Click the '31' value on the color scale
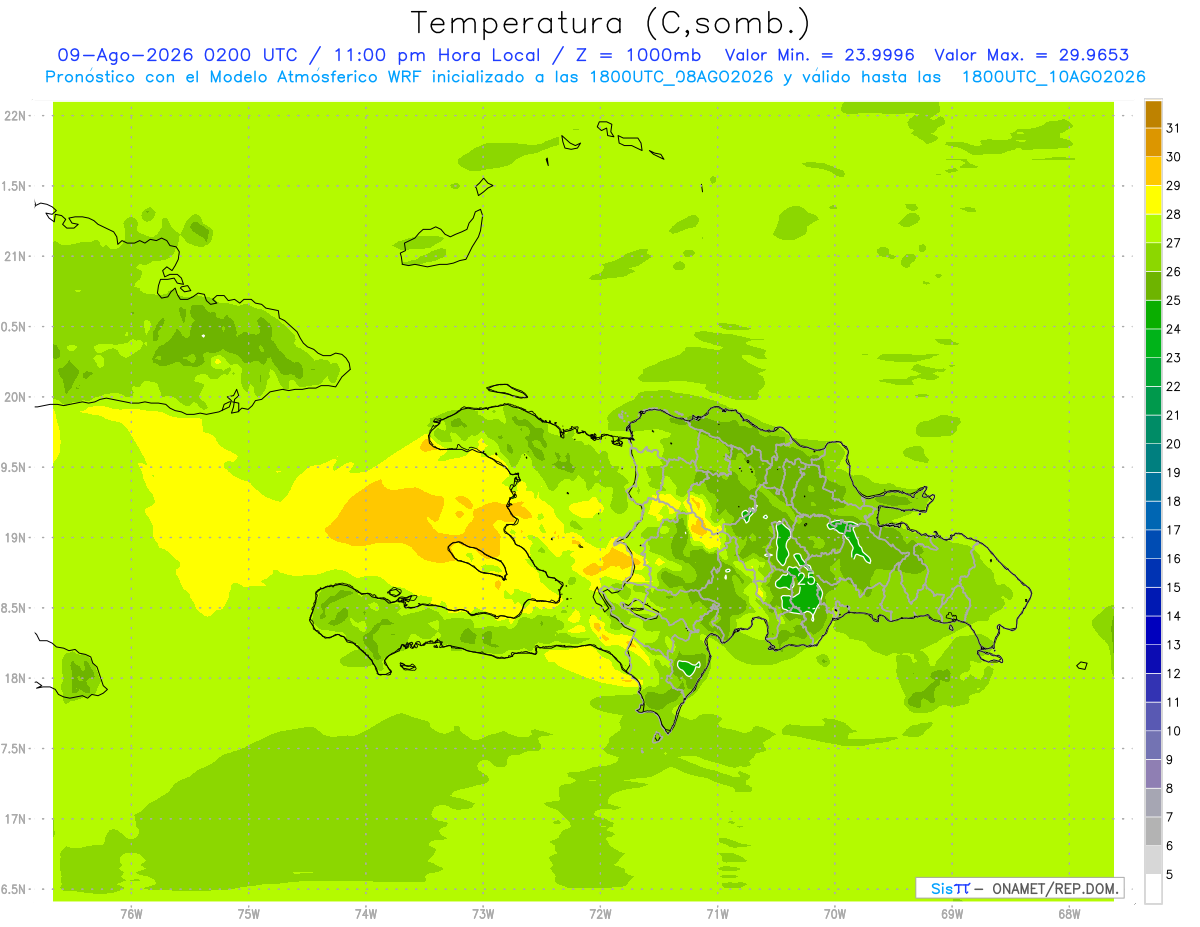The width and height of the screenshot is (1200, 927). click(1174, 128)
